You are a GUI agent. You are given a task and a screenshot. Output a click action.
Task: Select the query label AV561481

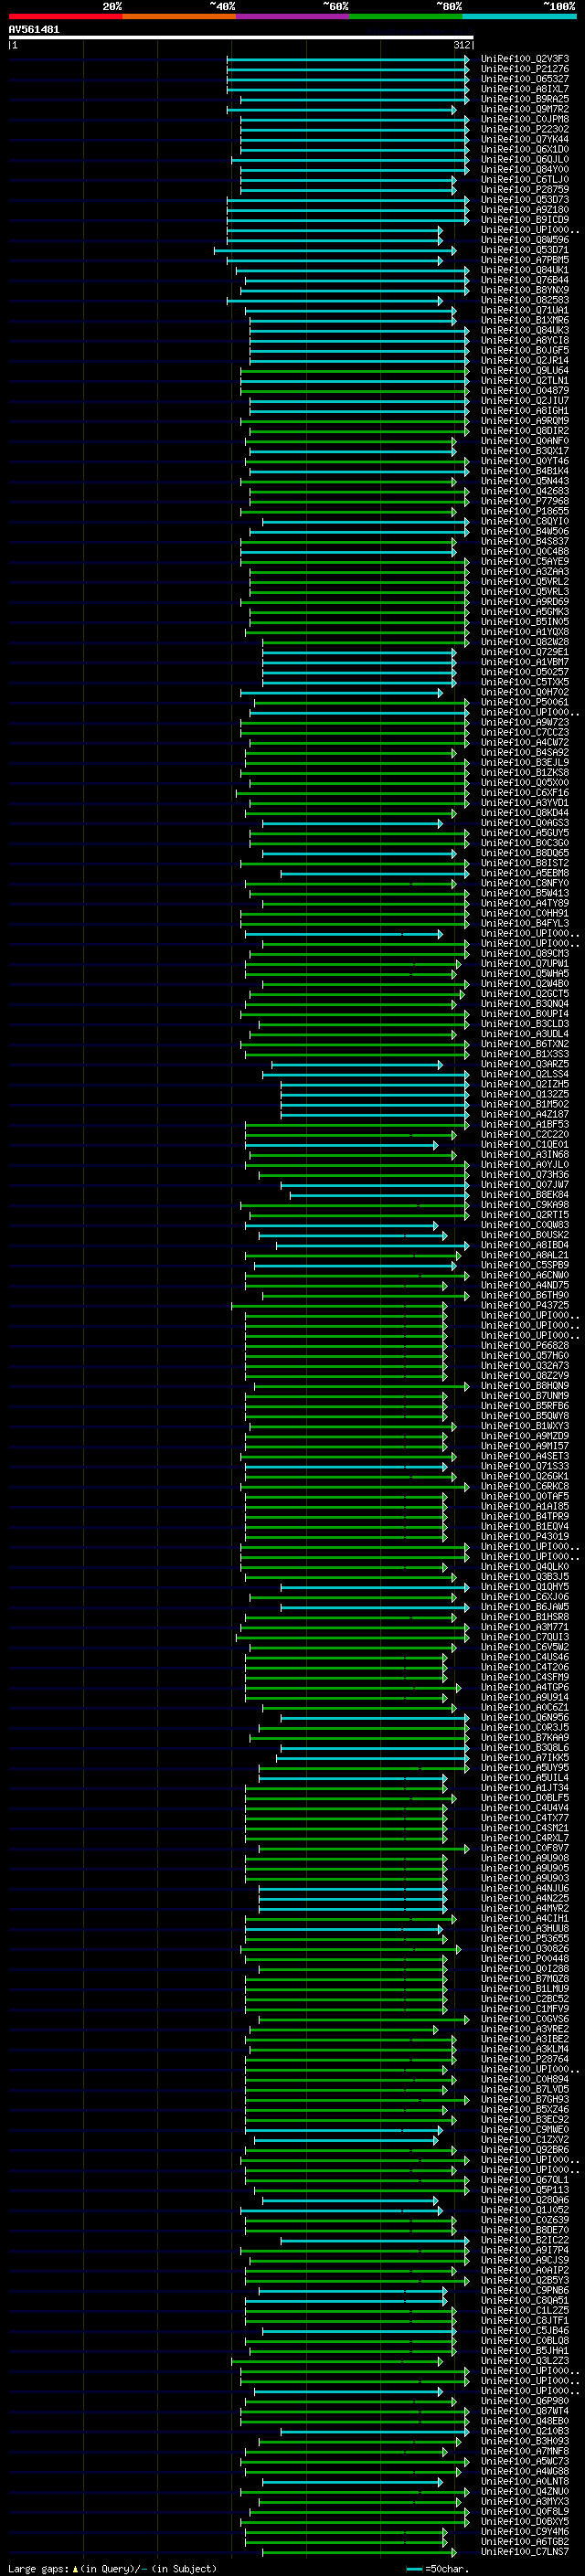click(34, 29)
